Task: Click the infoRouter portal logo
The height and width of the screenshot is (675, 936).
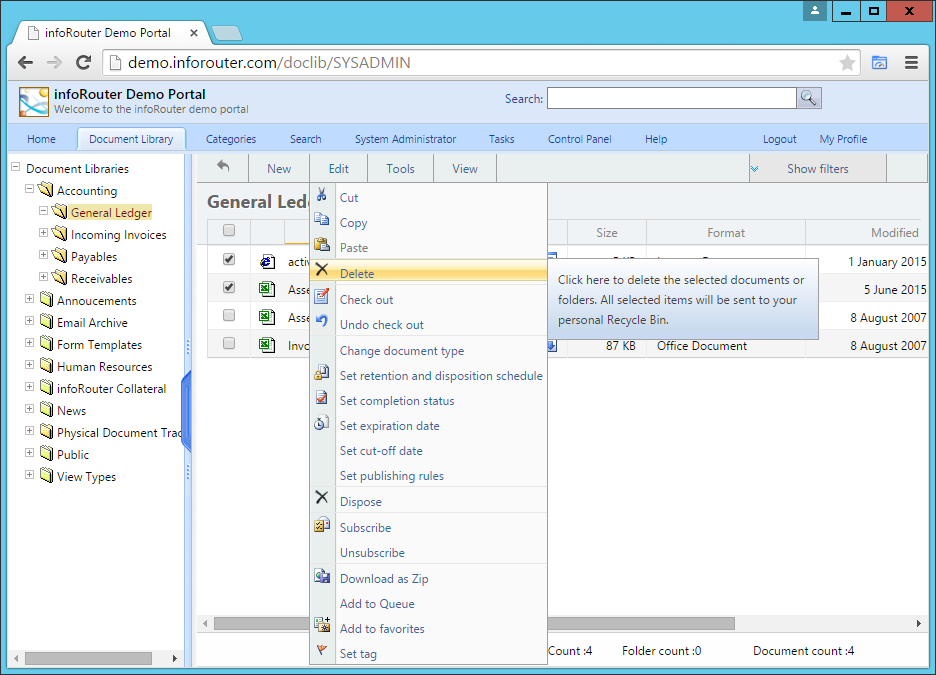Action: (33, 101)
